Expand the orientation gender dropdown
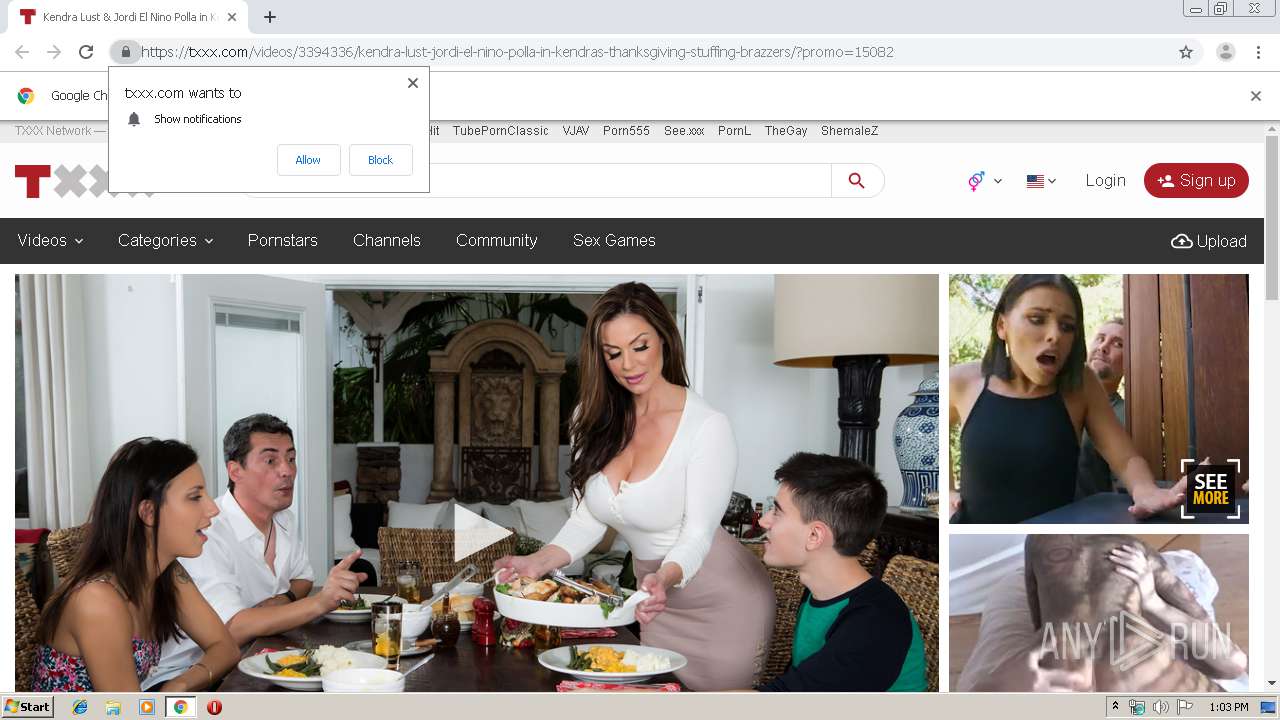The image size is (1280, 720). click(984, 181)
